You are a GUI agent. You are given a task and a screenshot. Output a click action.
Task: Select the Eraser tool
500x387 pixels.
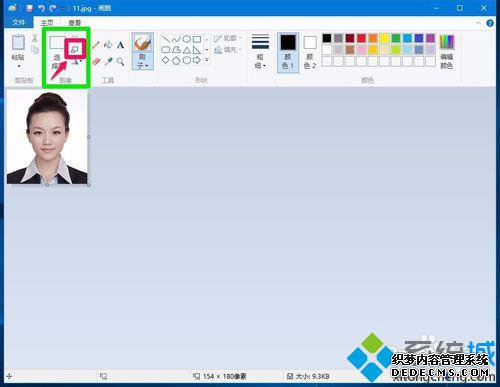[96, 61]
